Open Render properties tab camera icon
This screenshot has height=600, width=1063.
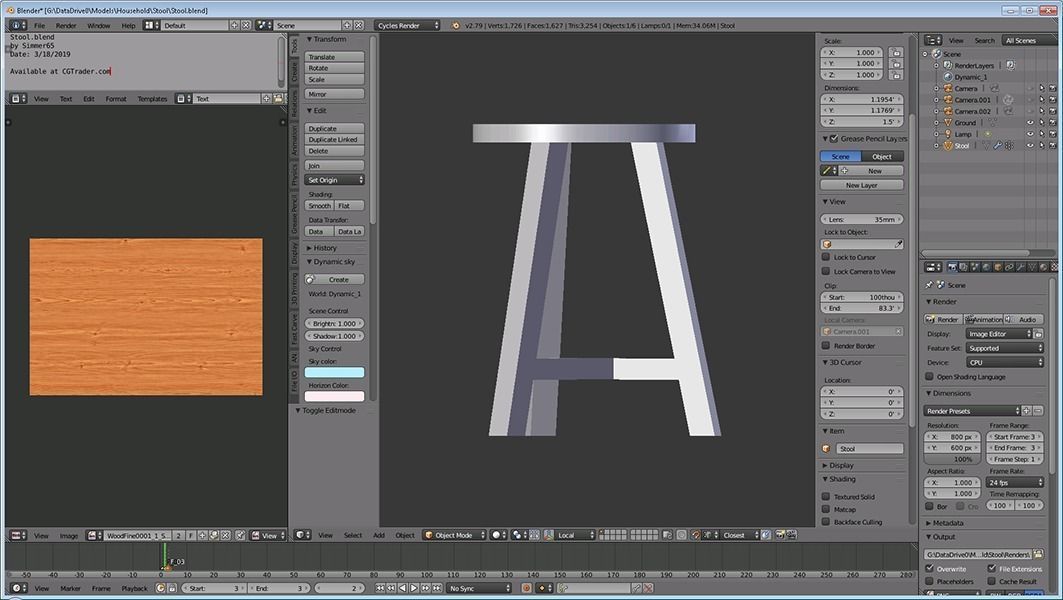point(952,267)
